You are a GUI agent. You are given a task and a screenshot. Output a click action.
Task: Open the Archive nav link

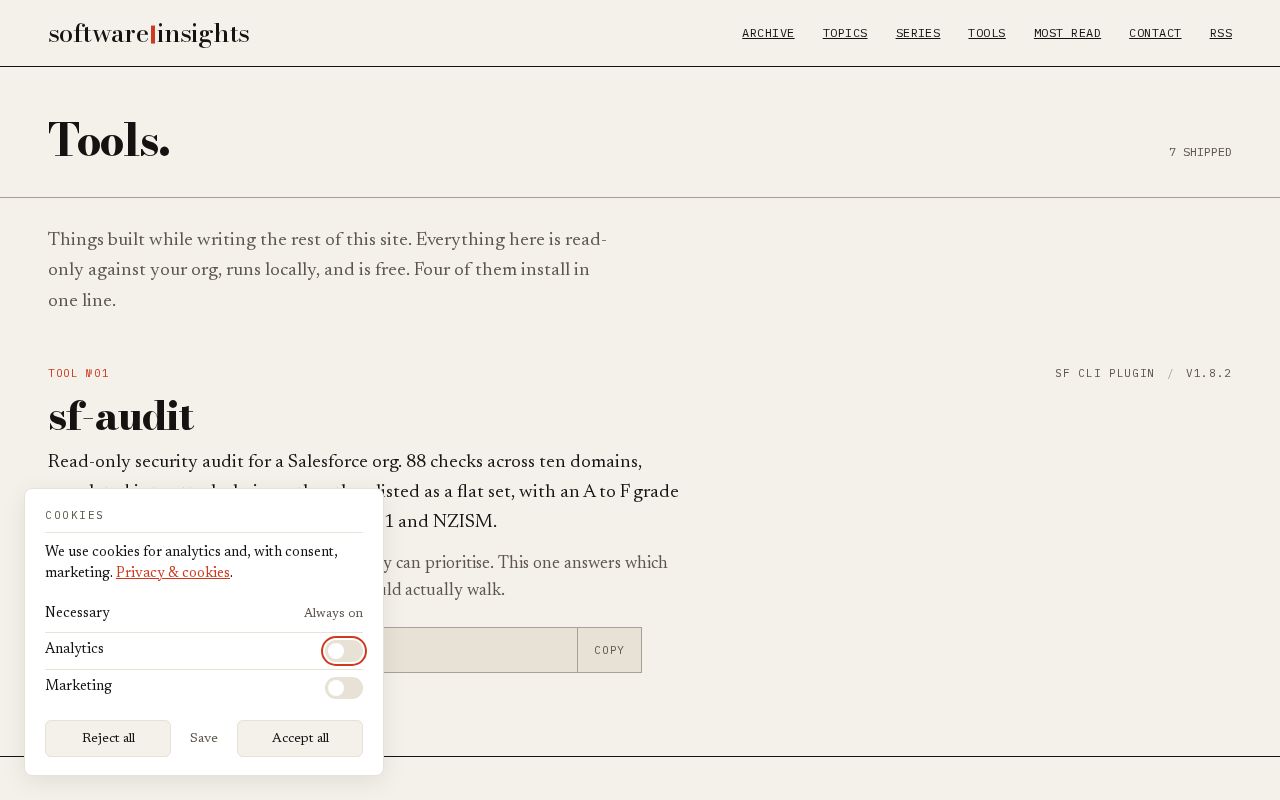[768, 33]
